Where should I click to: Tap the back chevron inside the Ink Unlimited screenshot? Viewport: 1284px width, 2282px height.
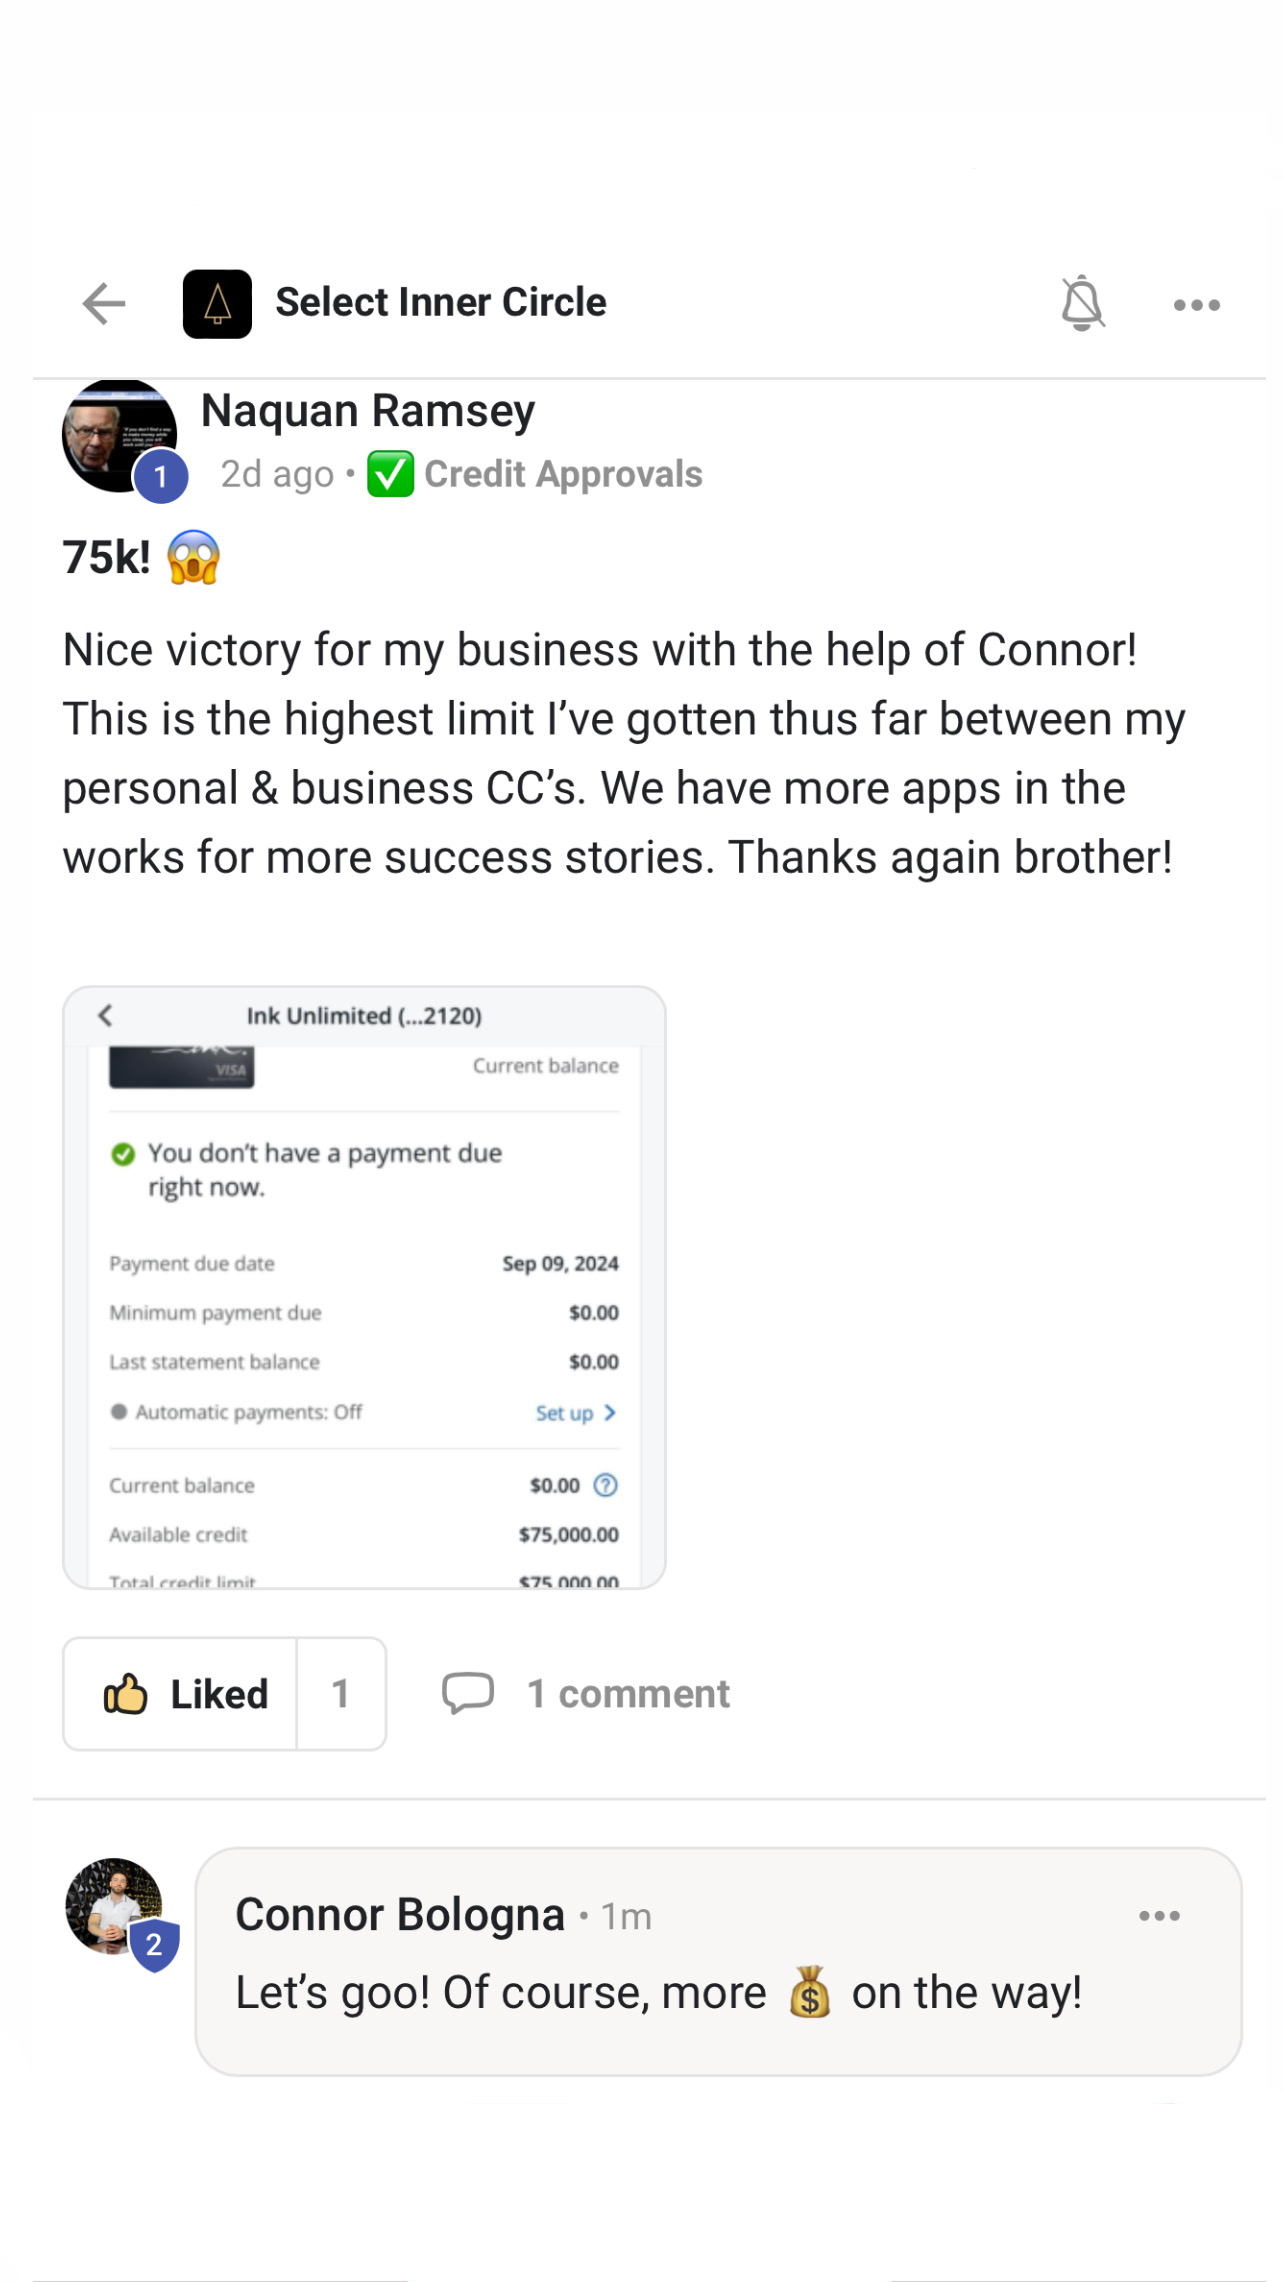[106, 1016]
